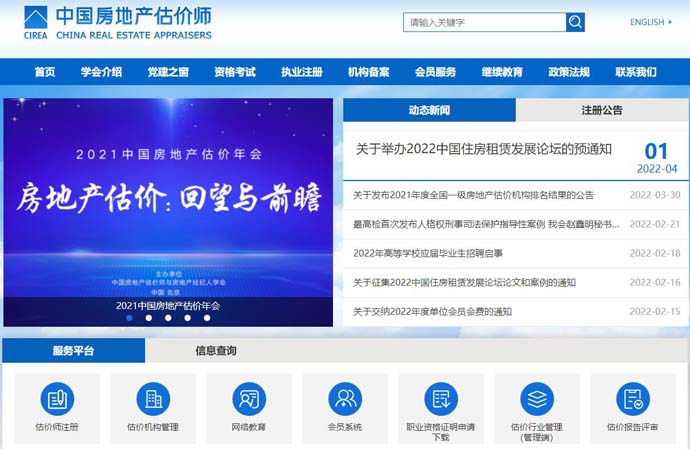
Task: Open the 首页 navigation item
Action: (45, 72)
